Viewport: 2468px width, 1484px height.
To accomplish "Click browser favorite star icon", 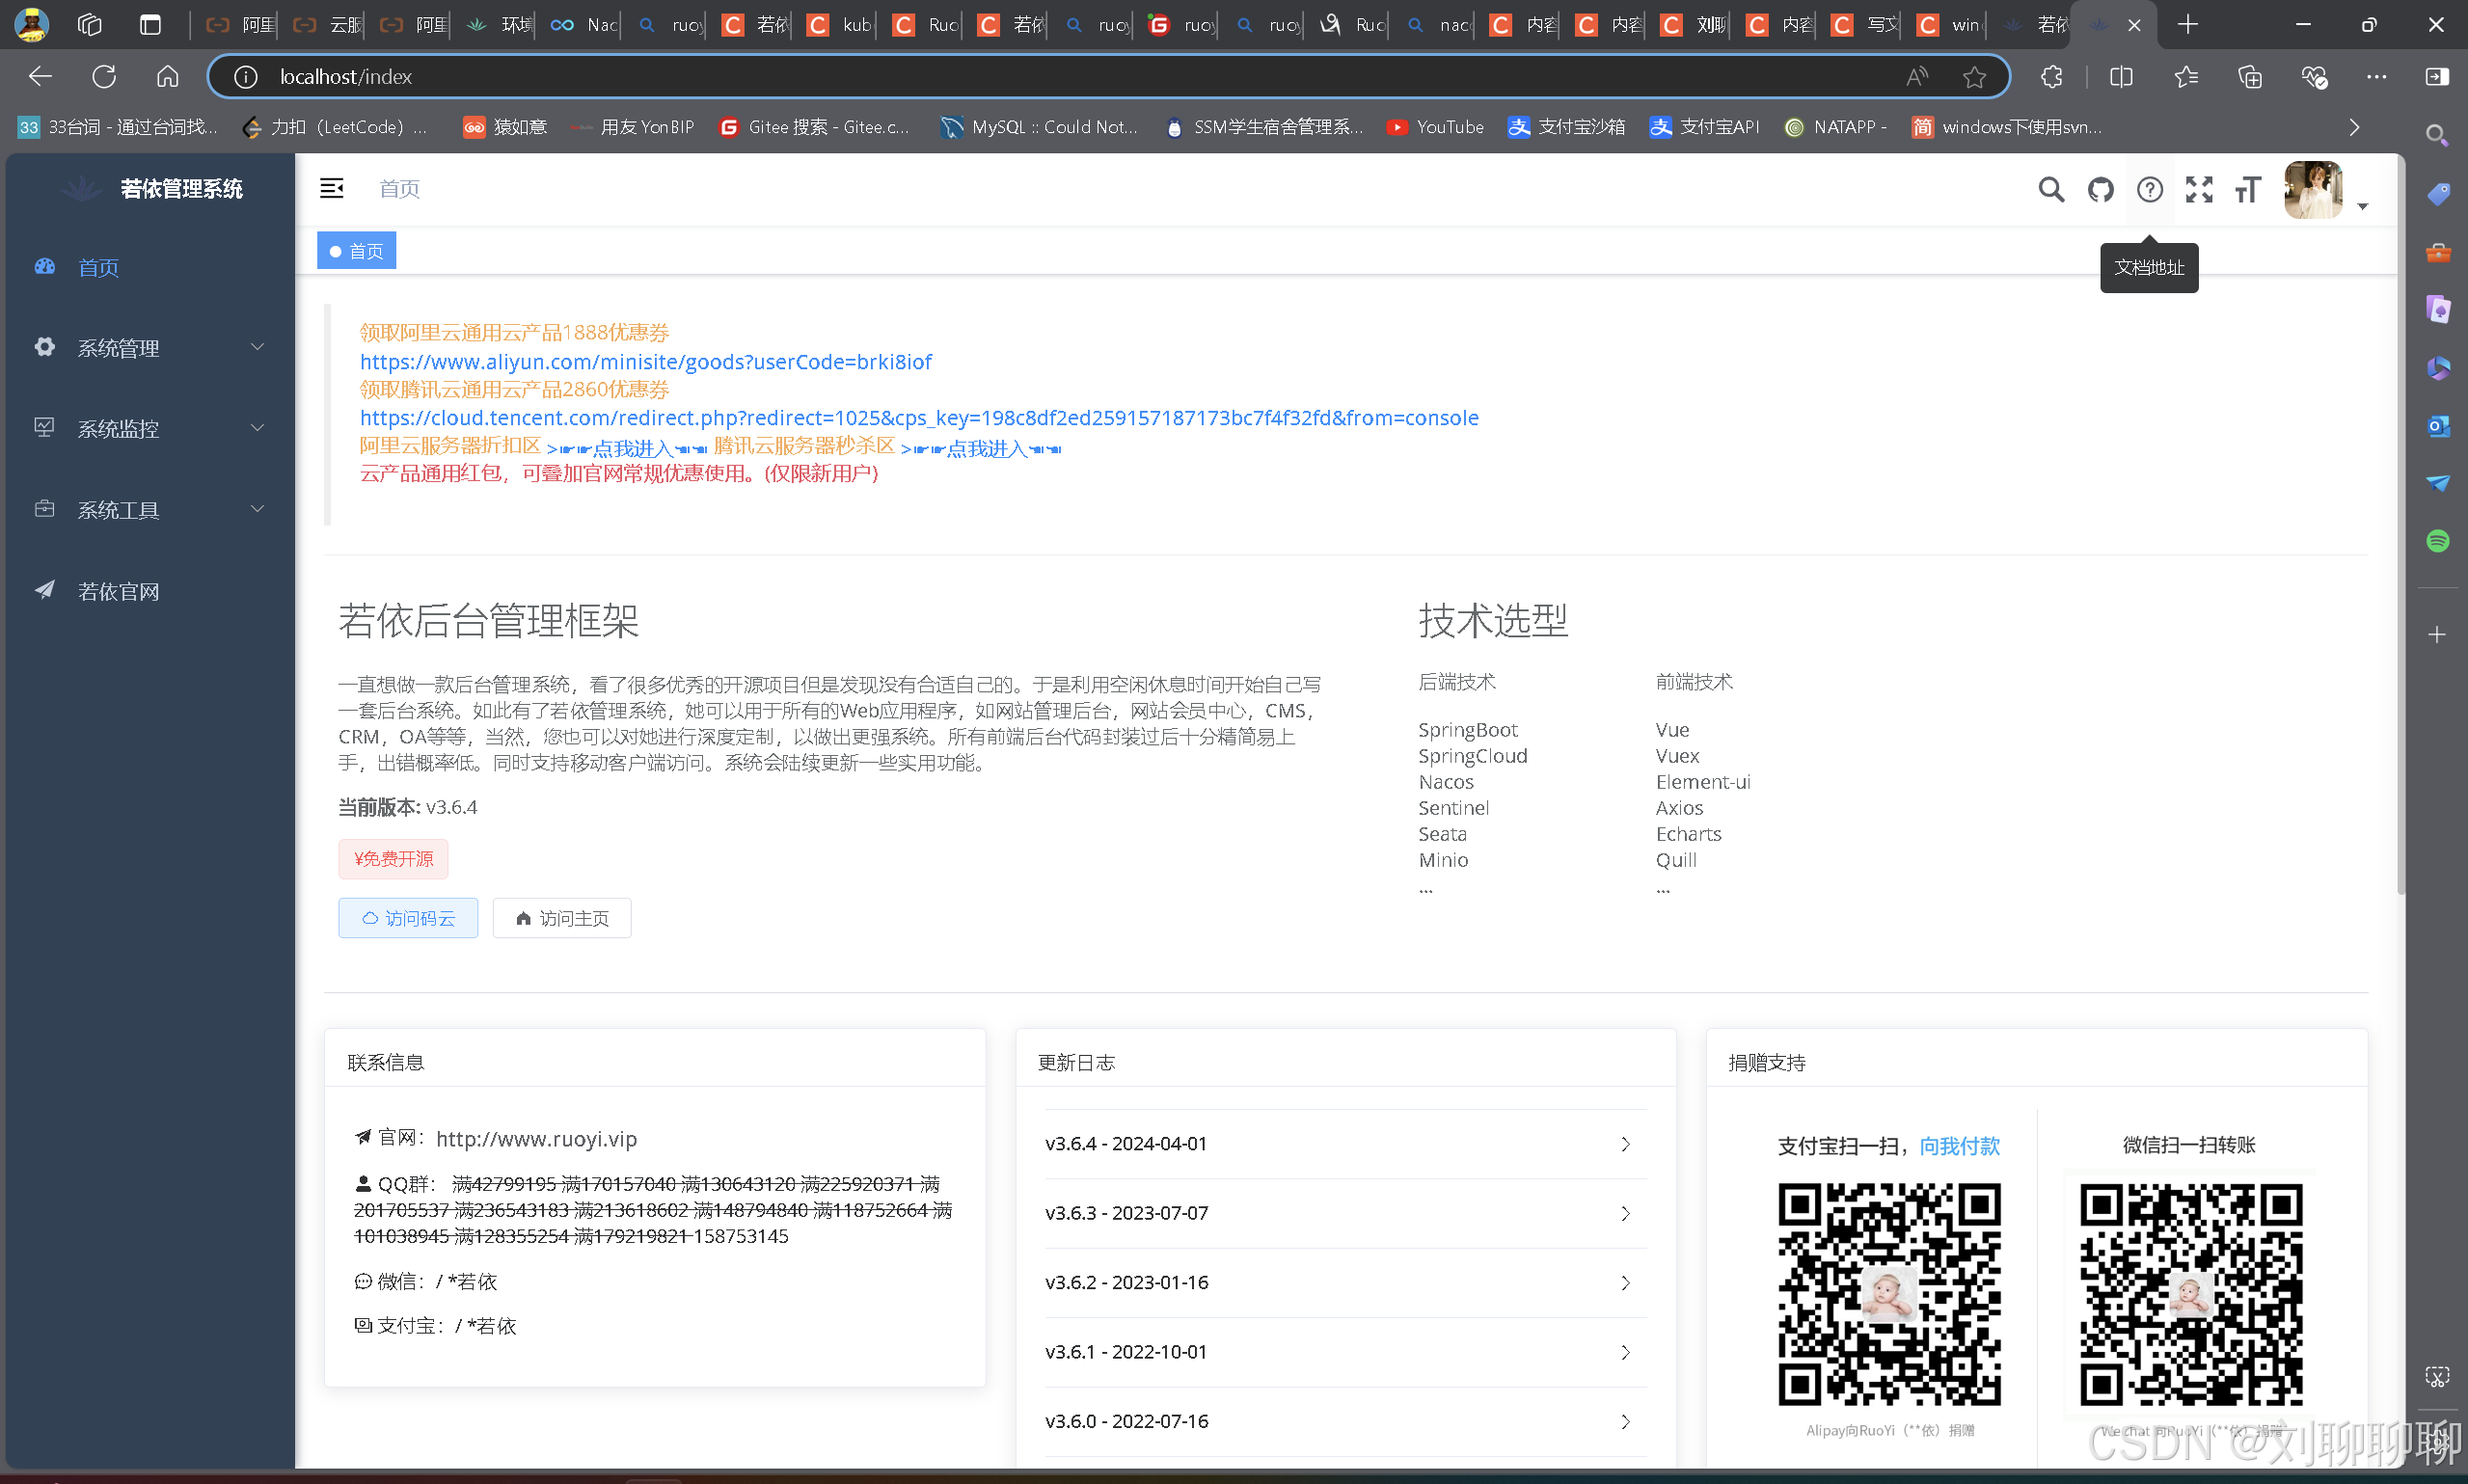I will [1973, 77].
